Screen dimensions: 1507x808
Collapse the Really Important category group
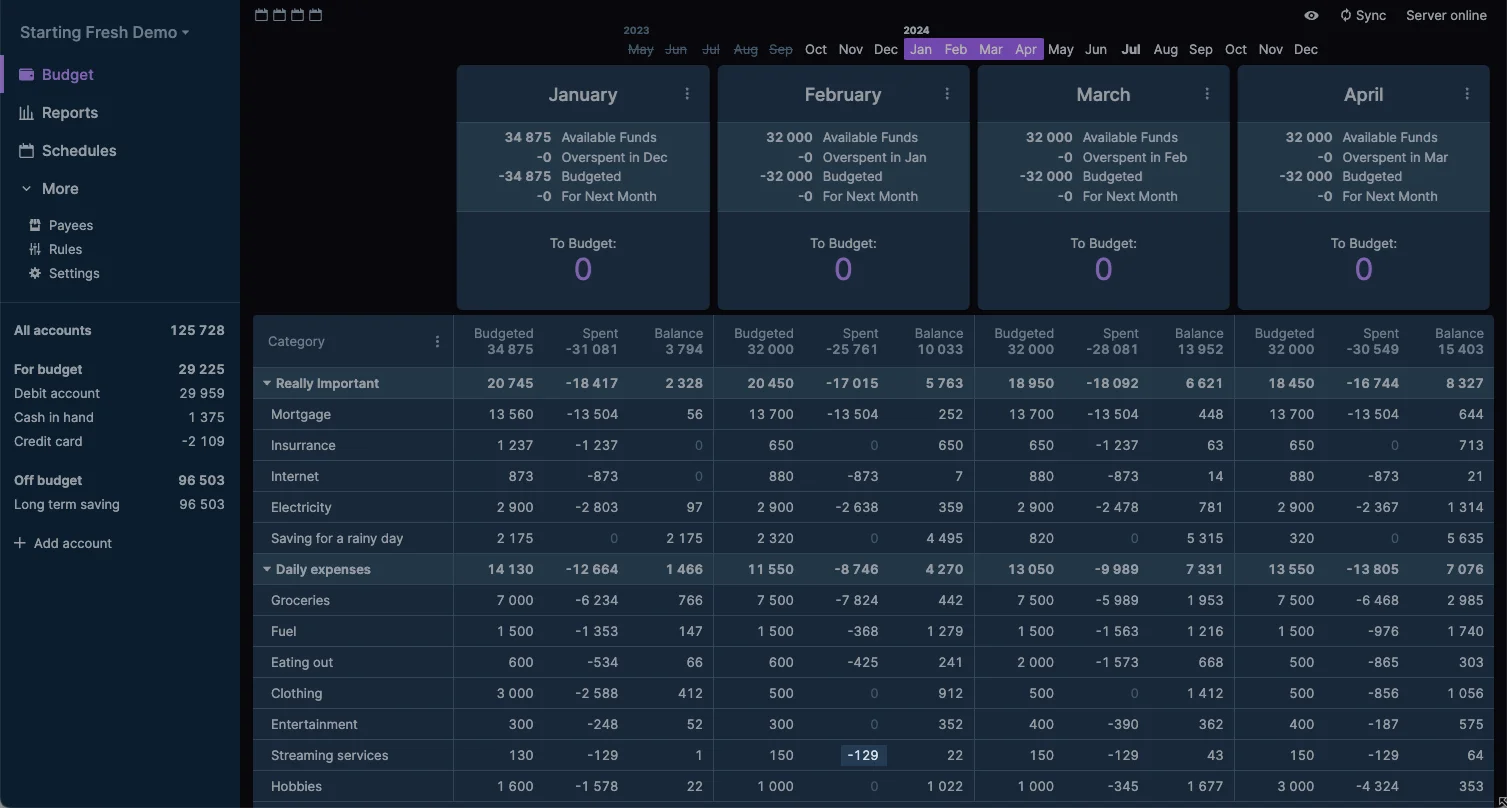(x=266, y=382)
